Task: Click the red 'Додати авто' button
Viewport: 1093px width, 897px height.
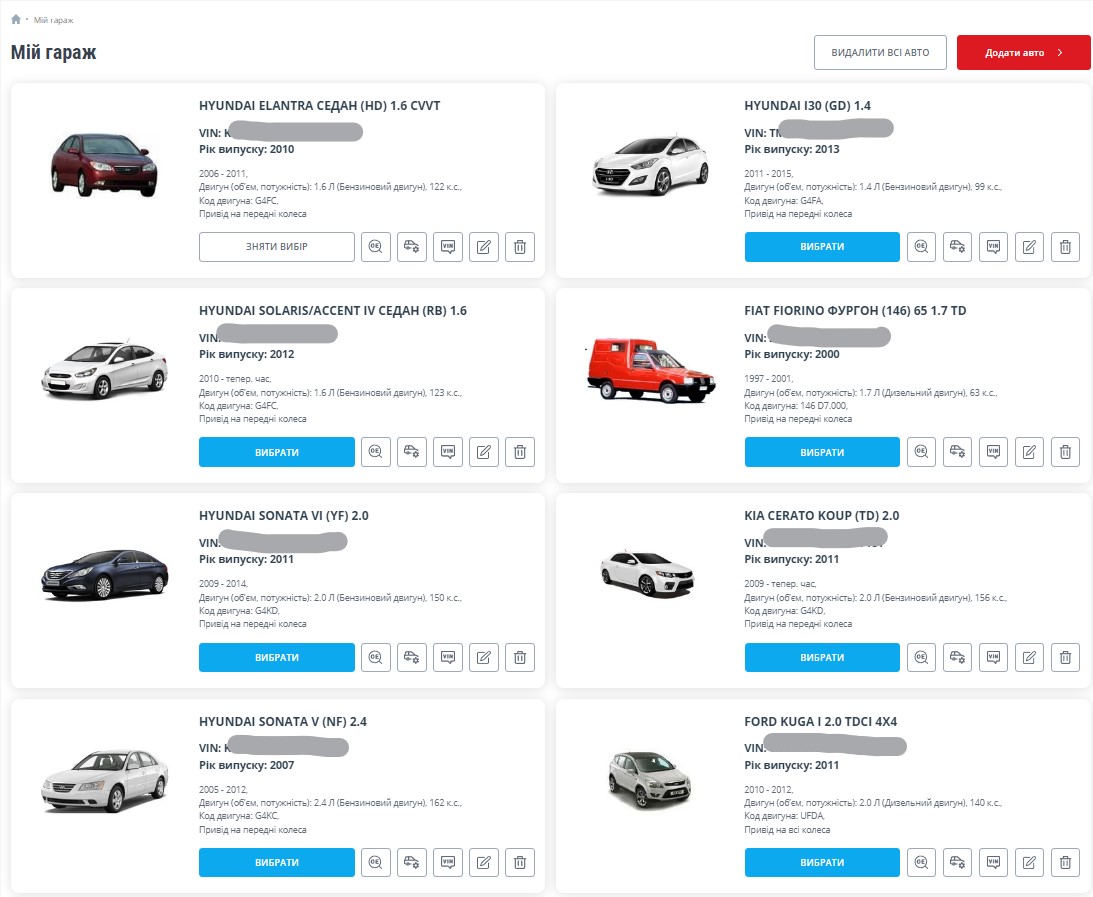Action: (1023, 53)
